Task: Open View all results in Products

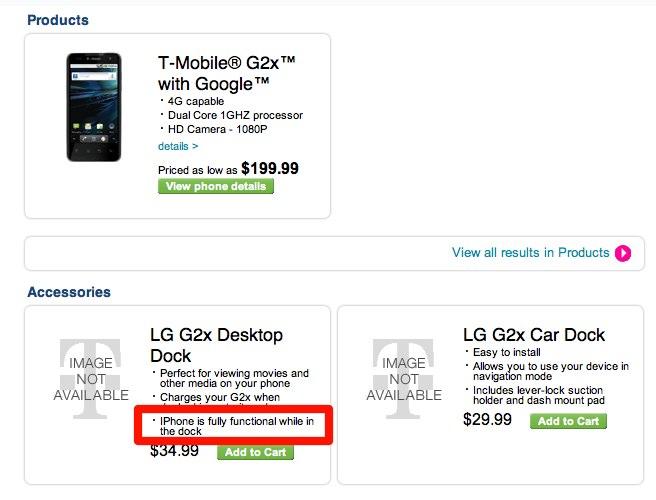Action: 530,253
